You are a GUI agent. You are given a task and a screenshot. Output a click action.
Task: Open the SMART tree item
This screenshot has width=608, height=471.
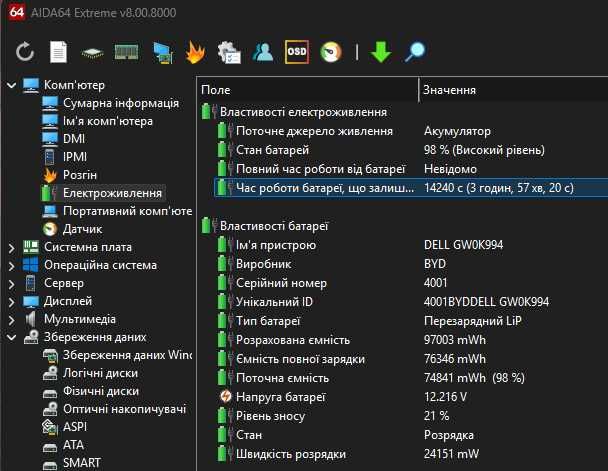click(81, 463)
